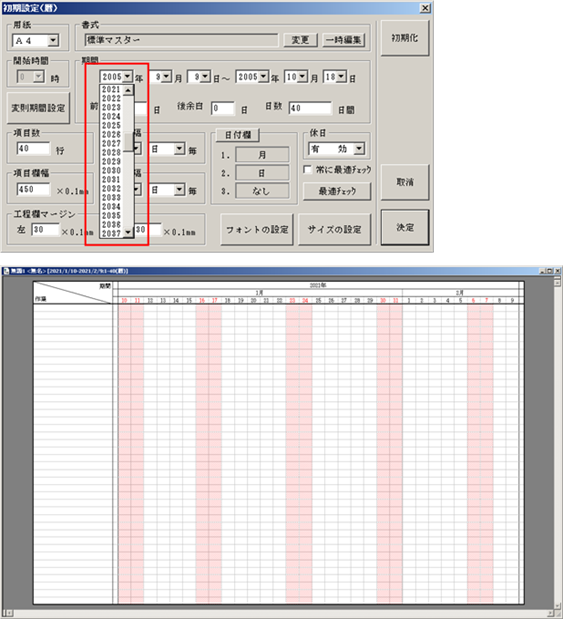Click the 1月 month header in chart
Image resolution: width=563 pixels, height=619 pixels.
coord(259,293)
